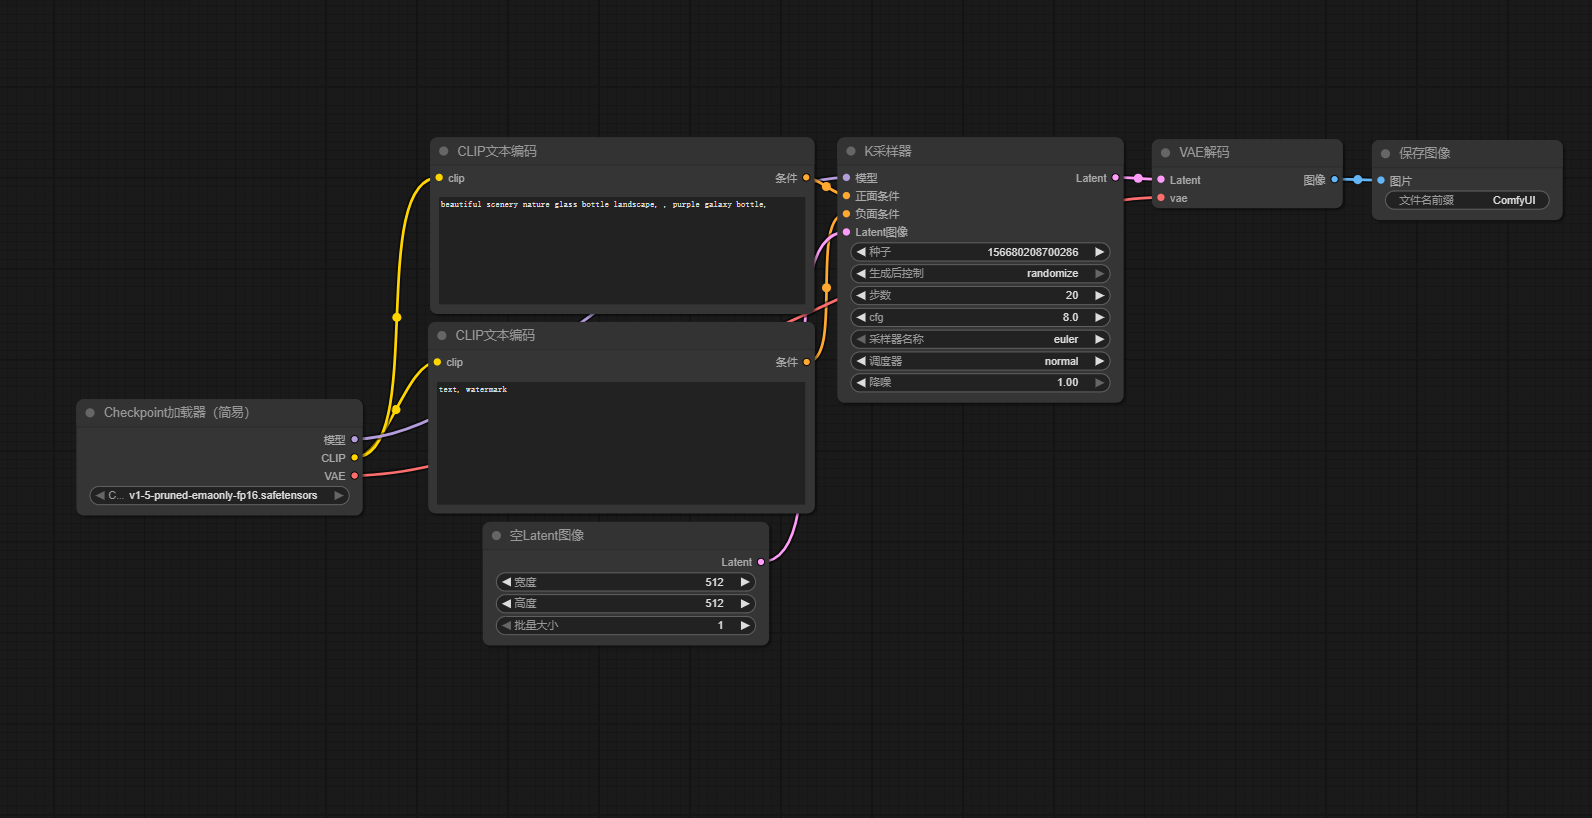
Task: Click the 文件名前缀 ComfyUI field
Action: pos(1467,200)
